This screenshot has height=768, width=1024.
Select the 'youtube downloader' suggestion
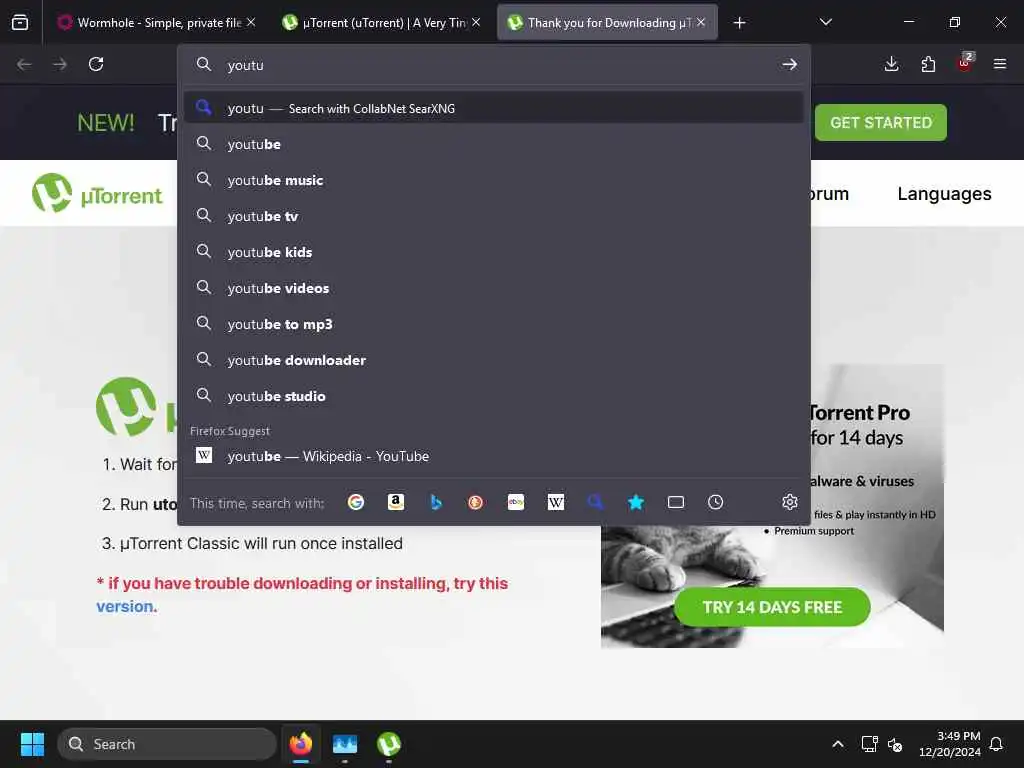coord(494,360)
